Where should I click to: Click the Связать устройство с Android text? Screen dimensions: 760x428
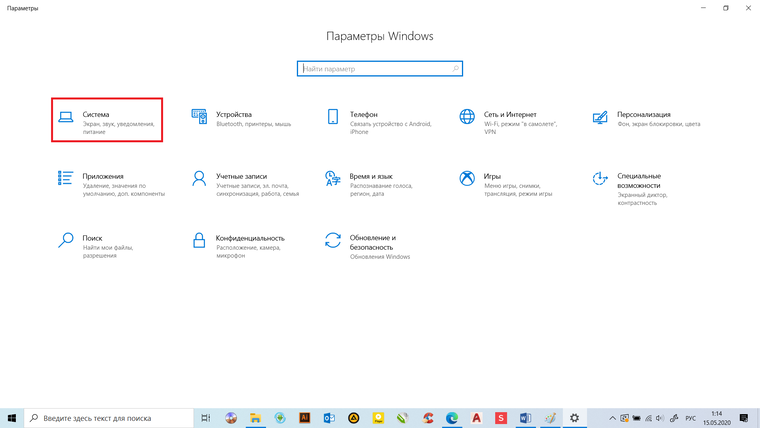pyautogui.click(x=390, y=128)
